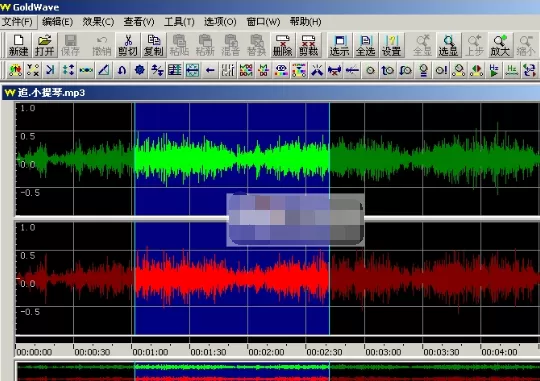Open the Echo effect icon
Viewport: 540px width, 381px height.
click(50, 70)
